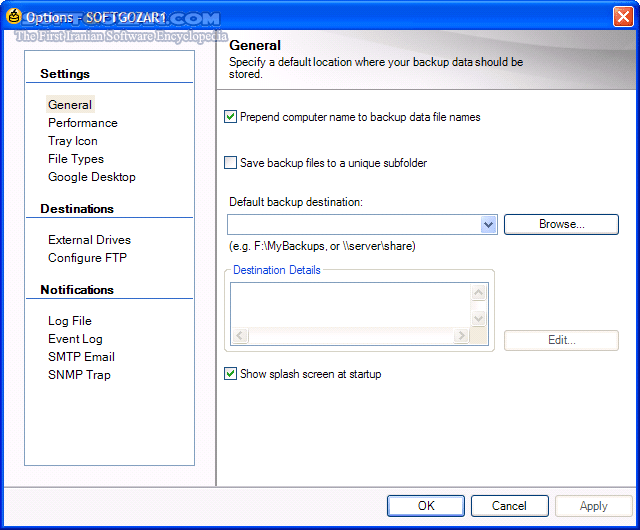640x530 pixels.
Task: Toggle Prepend computer name checkbox
Action: 231,117
